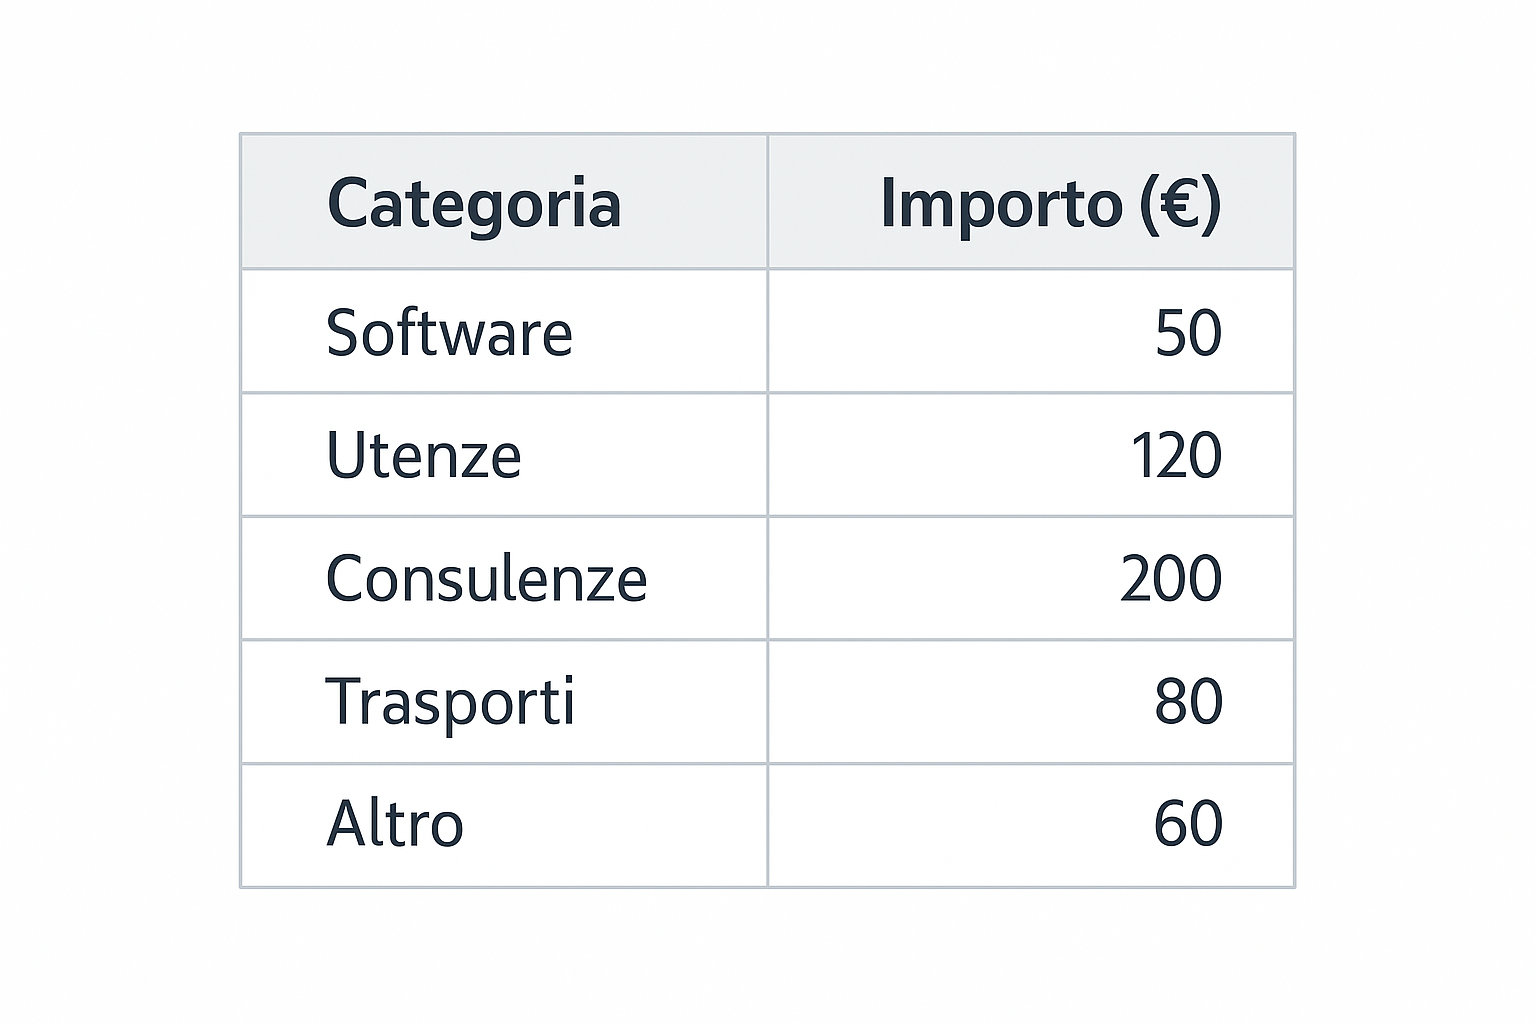Select the Utenze category cell
Viewport: 1536px width, 1024px height.
[x=423, y=456]
